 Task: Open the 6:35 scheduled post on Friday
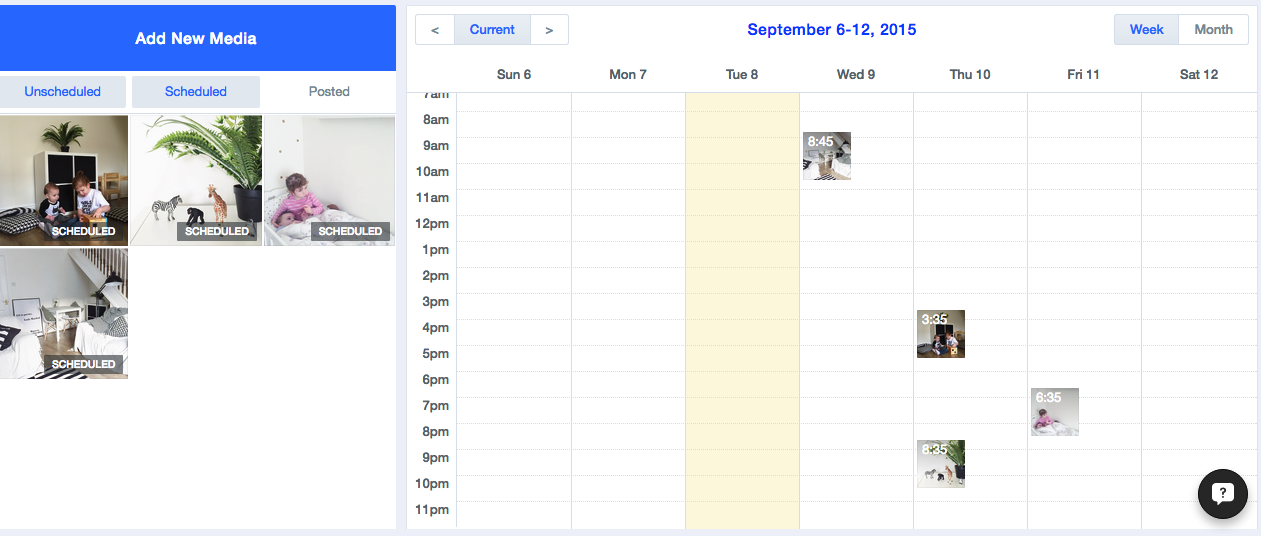point(1055,412)
